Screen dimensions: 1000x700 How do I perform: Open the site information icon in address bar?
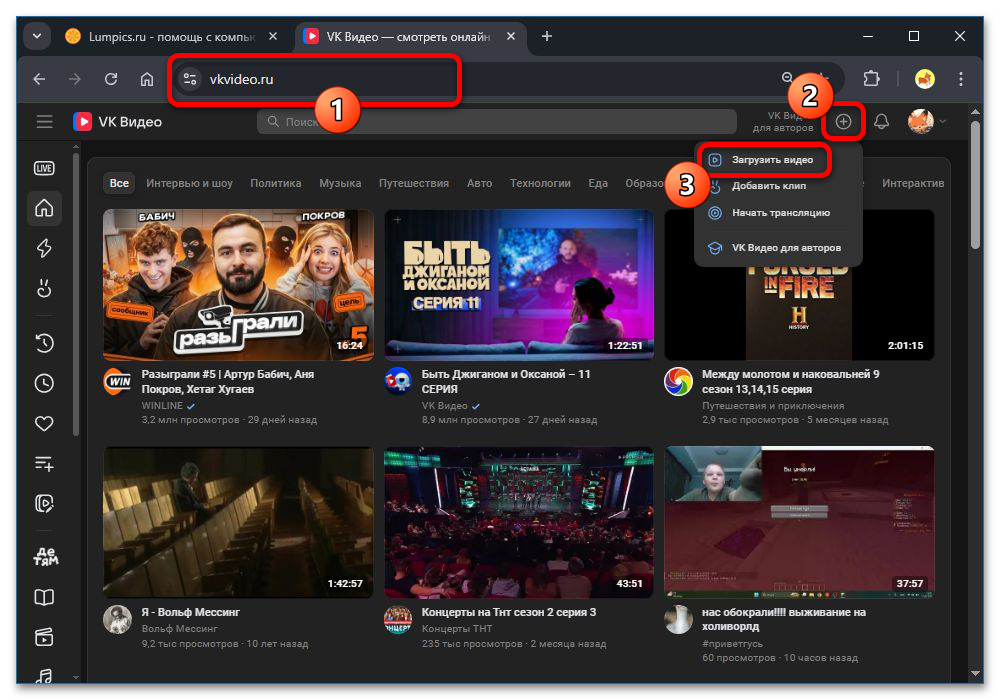(189, 79)
